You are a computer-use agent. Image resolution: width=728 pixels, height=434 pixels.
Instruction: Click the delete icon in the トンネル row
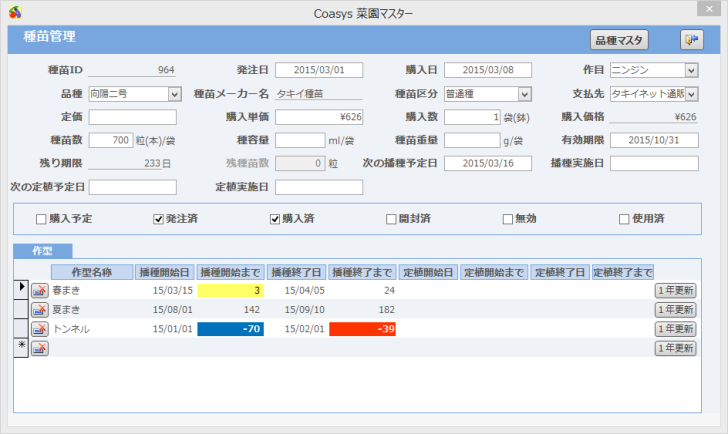tap(41, 328)
